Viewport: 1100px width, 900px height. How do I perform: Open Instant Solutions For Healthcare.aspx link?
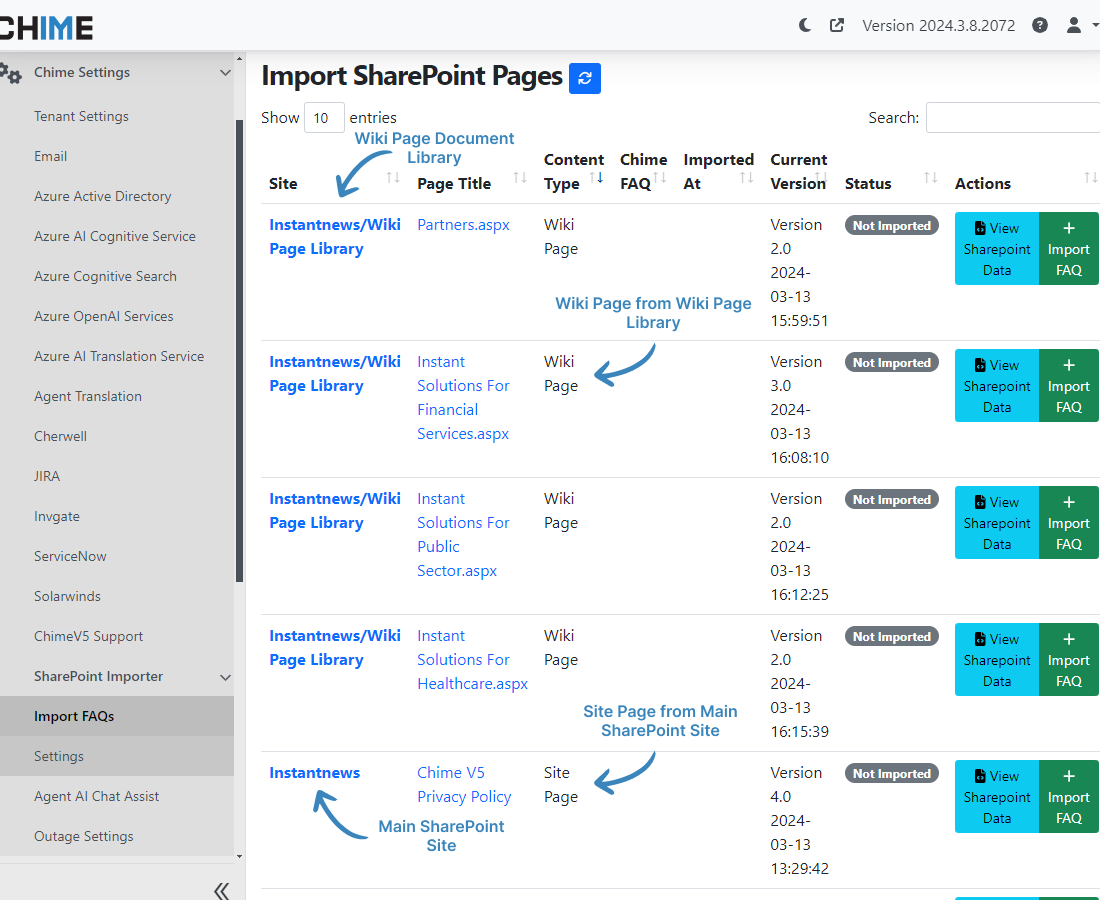click(472, 659)
